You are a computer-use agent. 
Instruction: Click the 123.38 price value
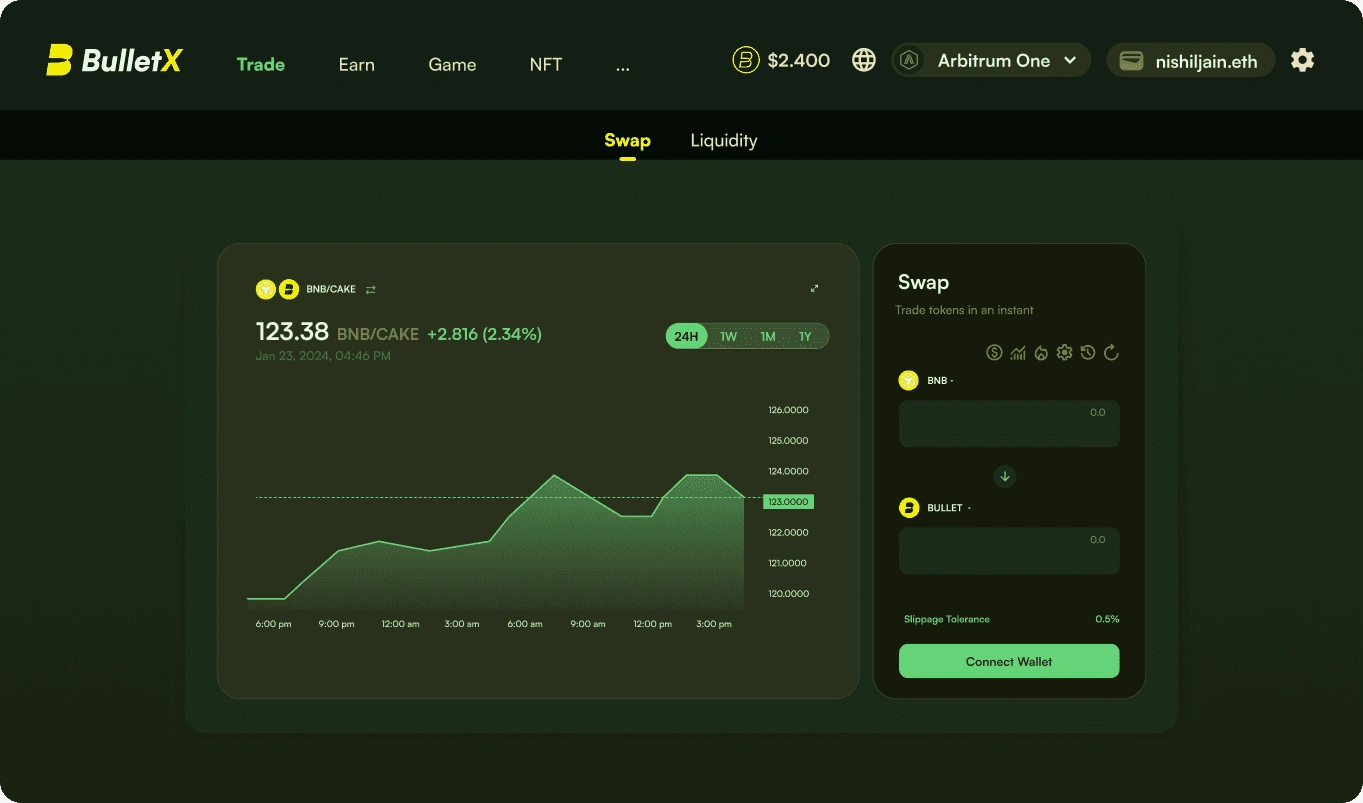click(292, 331)
